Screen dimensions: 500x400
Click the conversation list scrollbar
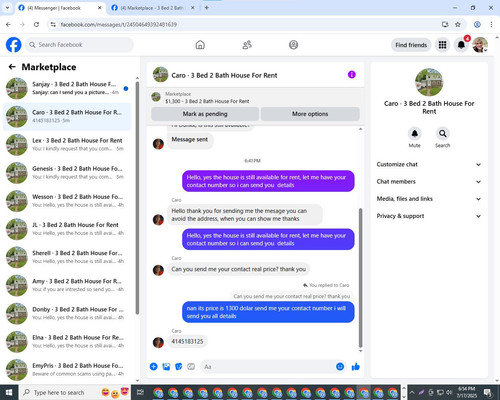[137, 197]
